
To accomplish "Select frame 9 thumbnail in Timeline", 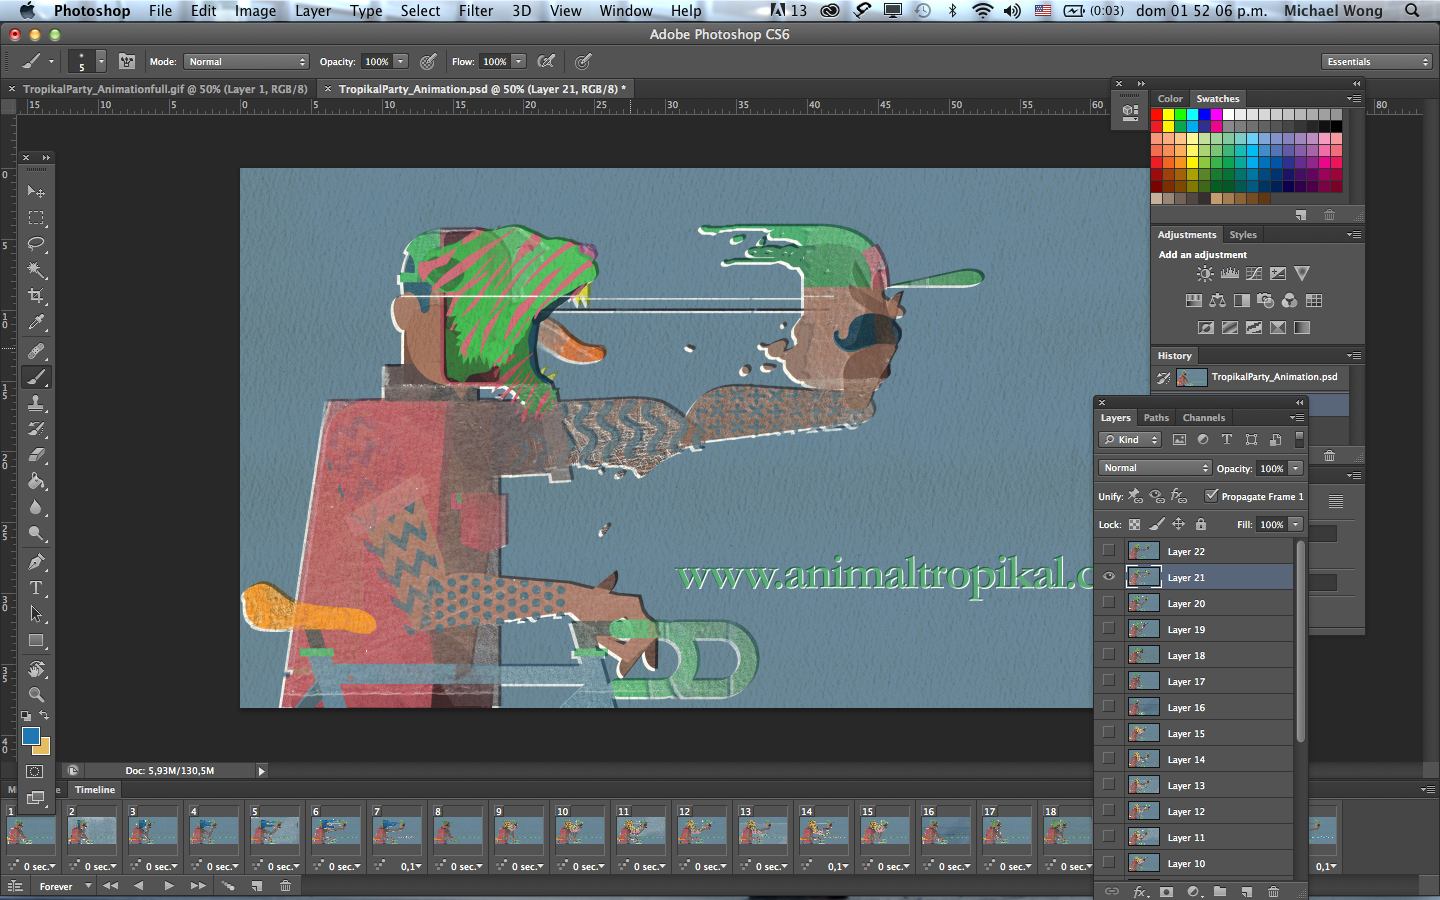I will point(519,830).
